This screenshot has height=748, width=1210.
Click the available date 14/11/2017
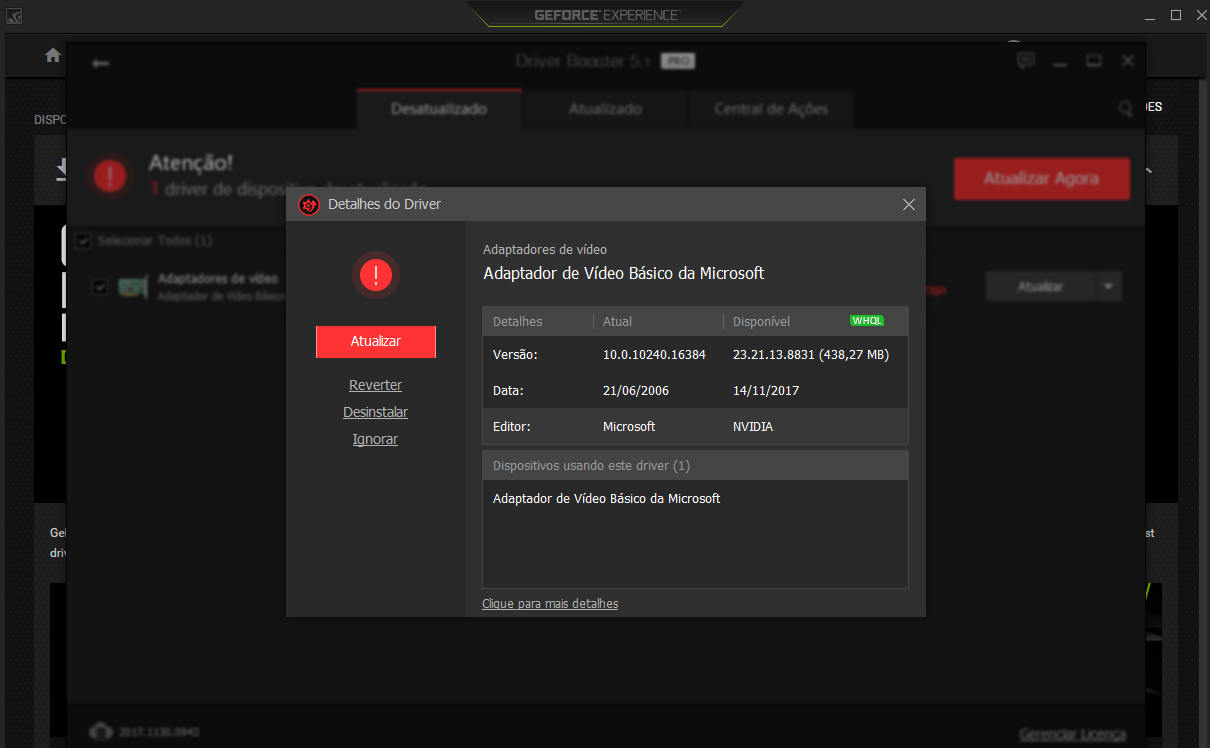(766, 390)
